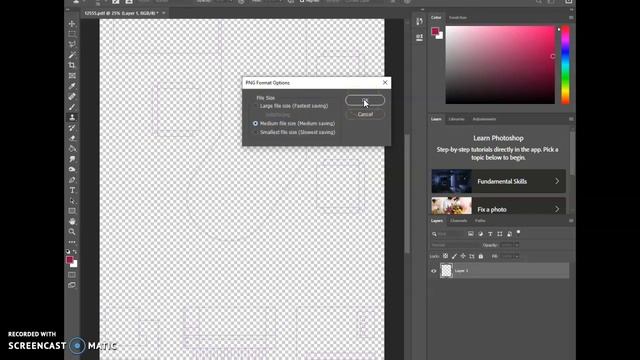Filter layers by shape layers icon
The width and height of the screenshot is (640, 360).
[x=500, y=234]
